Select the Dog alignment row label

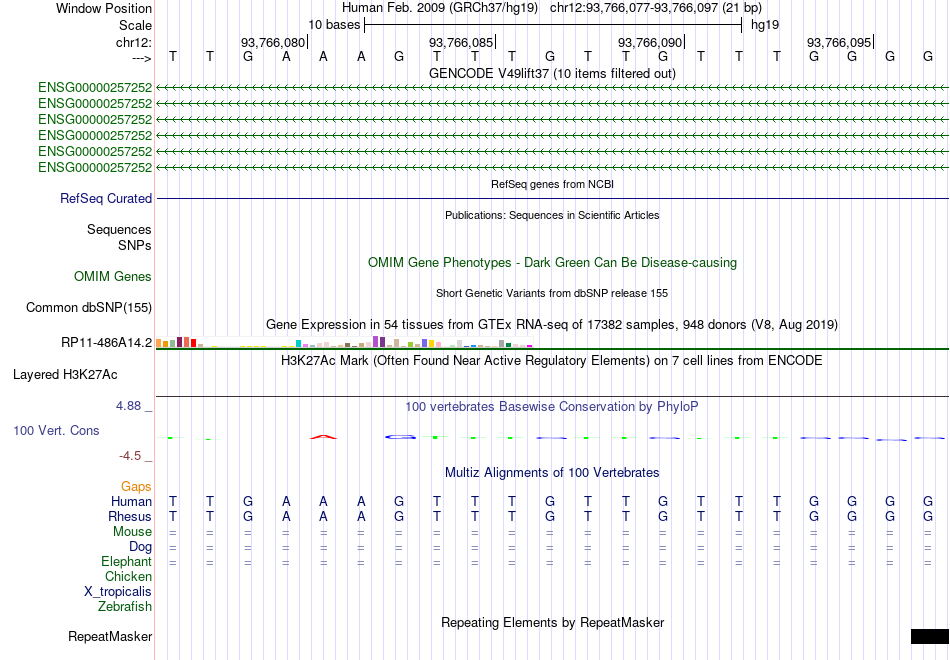pyautogui.click(x=140, y=547)
